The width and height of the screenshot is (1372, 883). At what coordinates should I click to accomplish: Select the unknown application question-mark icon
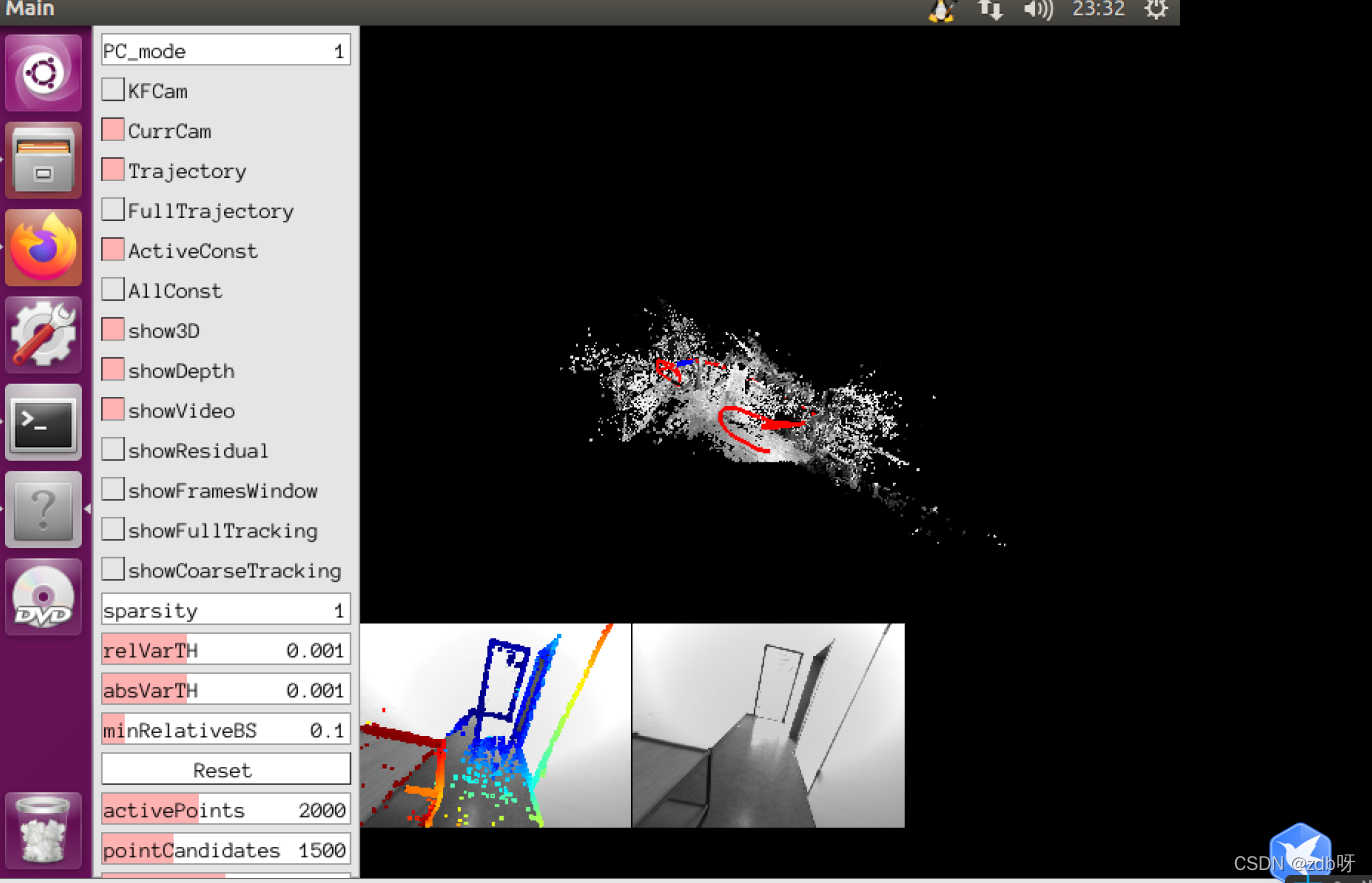pos(43,510)
